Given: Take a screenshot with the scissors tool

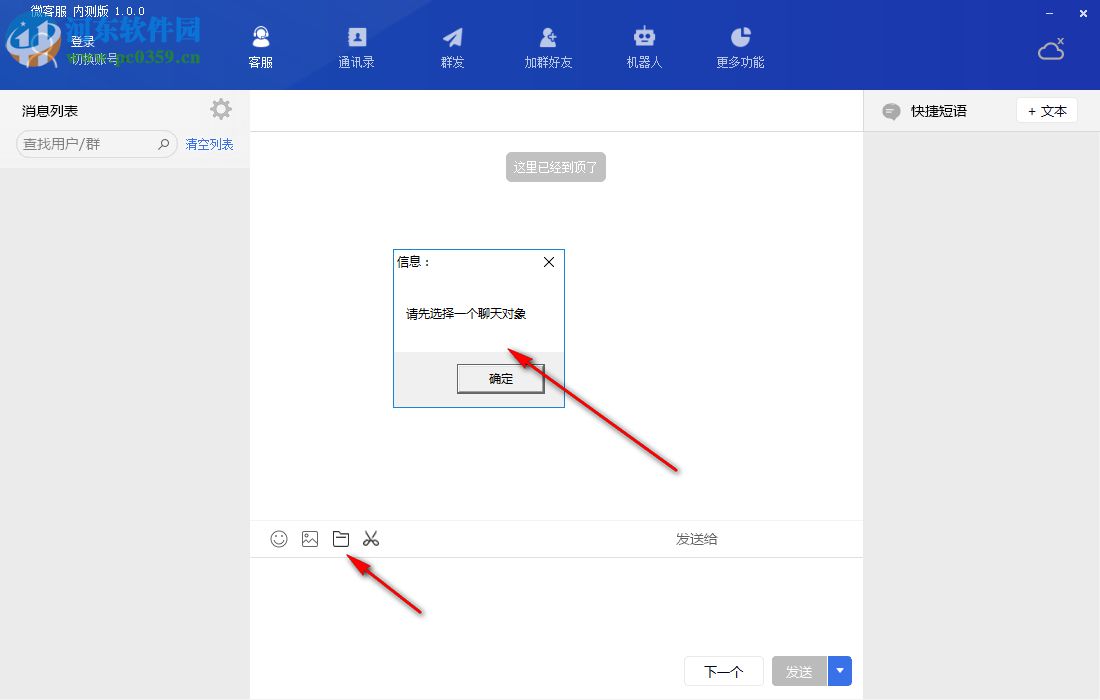Looking at the screenshot, I should (370, 538).
